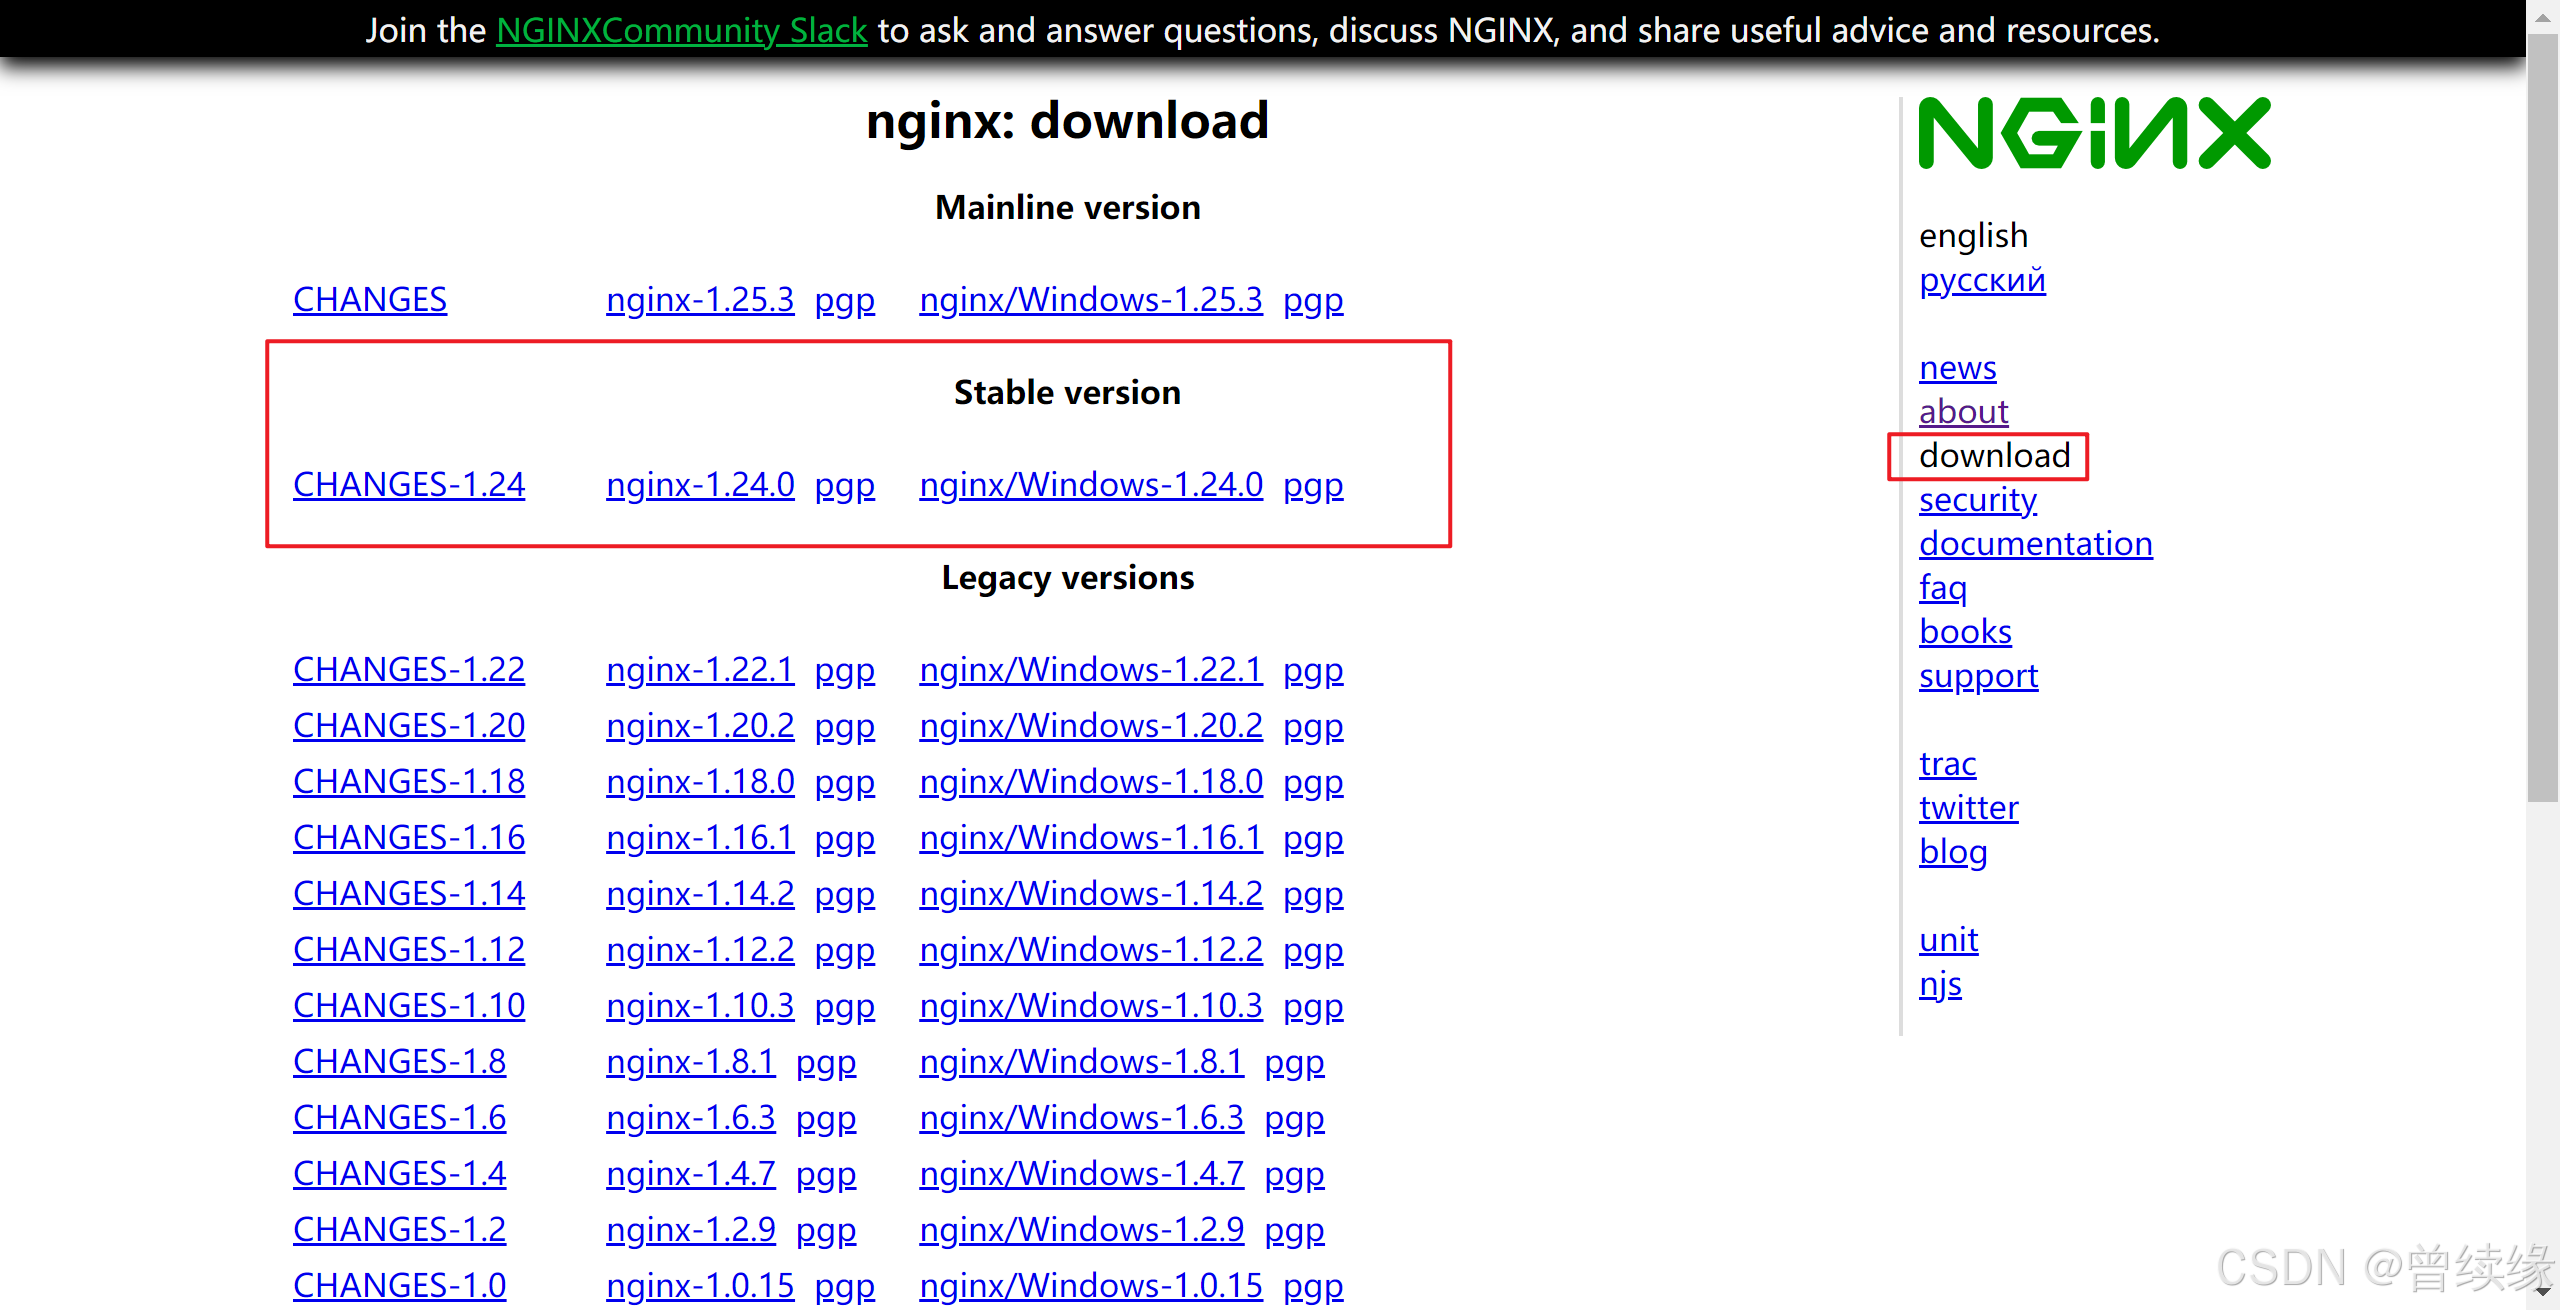Screen dimensions: 2560x1310
Task: Click the scrollbar down arrow
Action: [x=2543, y=1292]
